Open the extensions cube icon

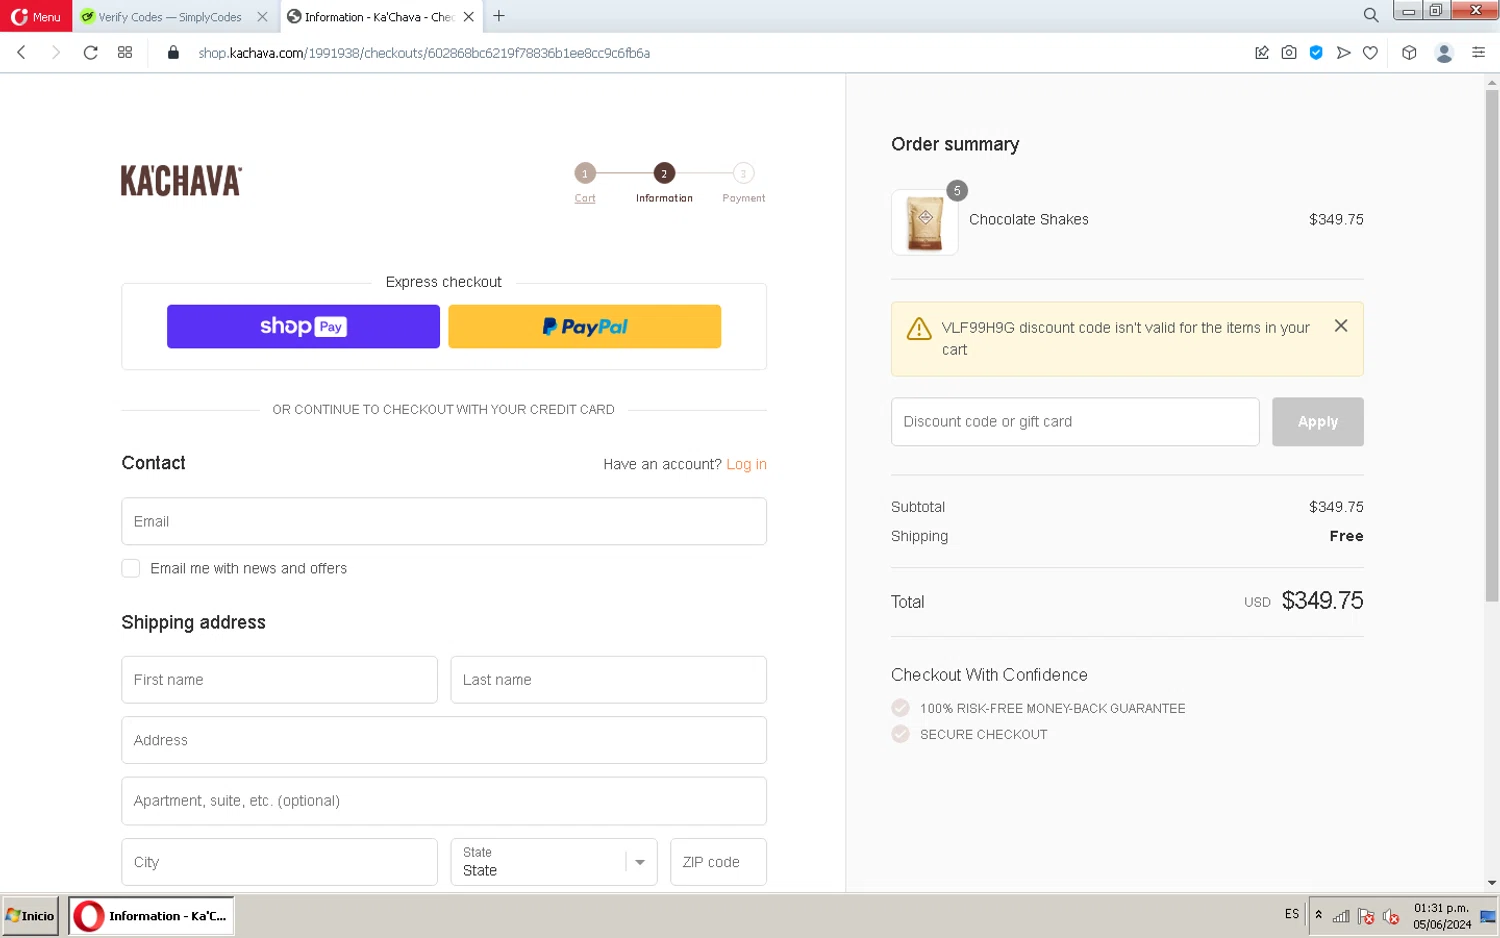[1409, 53]
